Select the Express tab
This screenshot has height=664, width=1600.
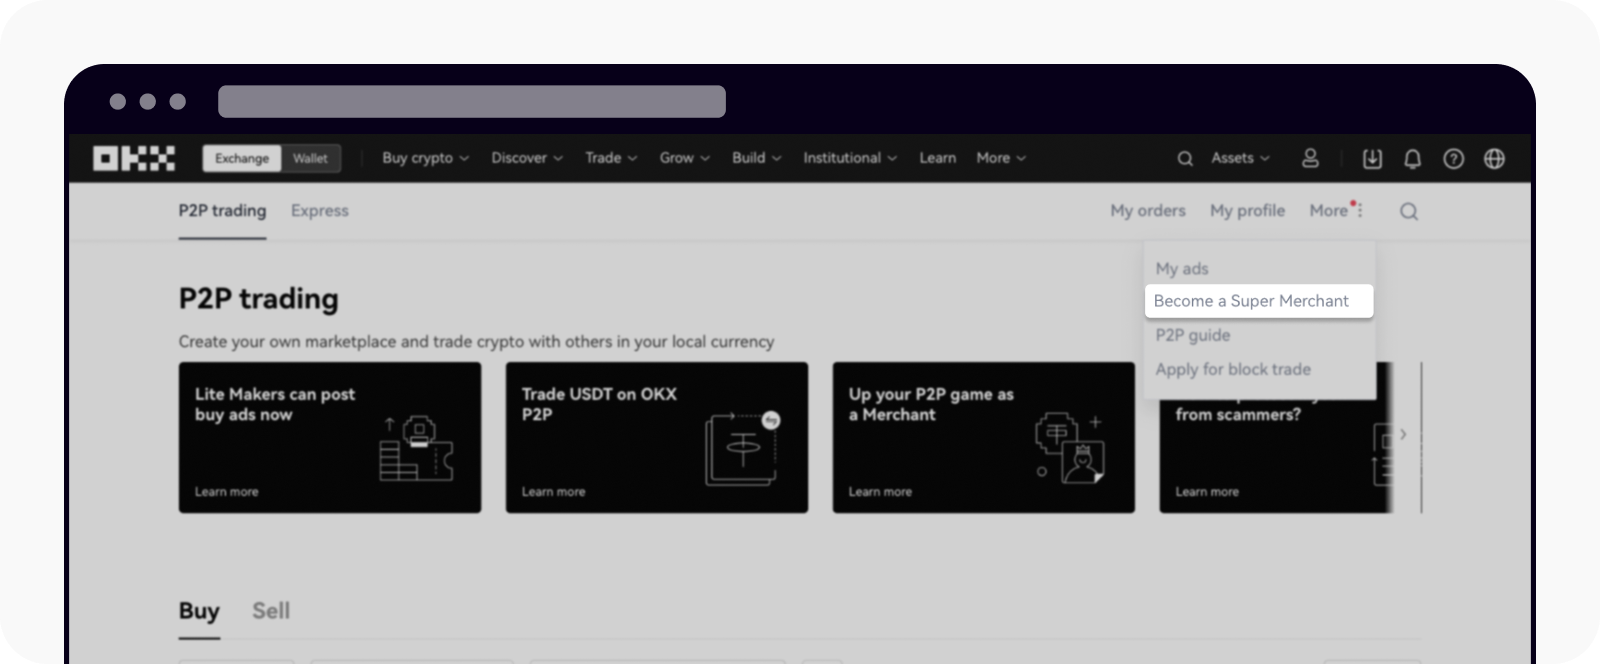click(320, 211)
